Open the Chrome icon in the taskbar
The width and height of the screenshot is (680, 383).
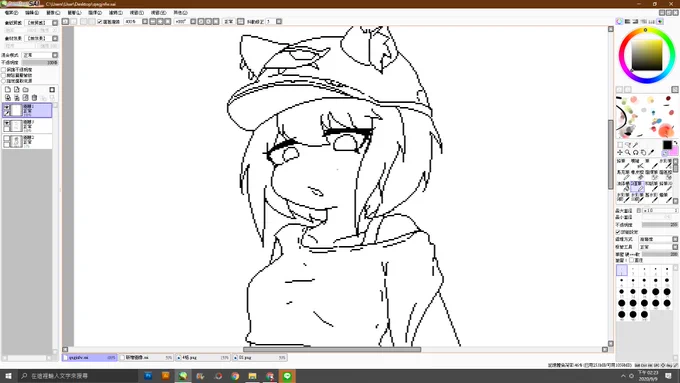click(x=235, y=376)
